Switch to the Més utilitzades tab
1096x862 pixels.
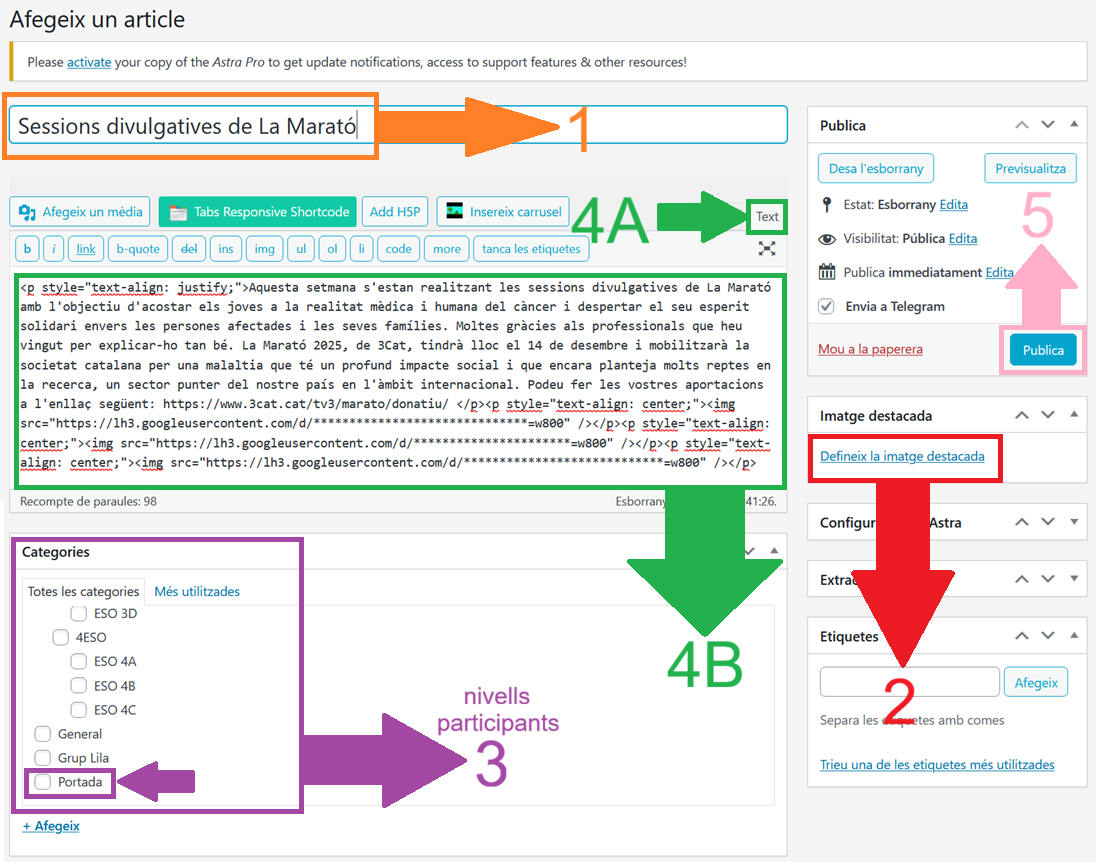(197, 591)
